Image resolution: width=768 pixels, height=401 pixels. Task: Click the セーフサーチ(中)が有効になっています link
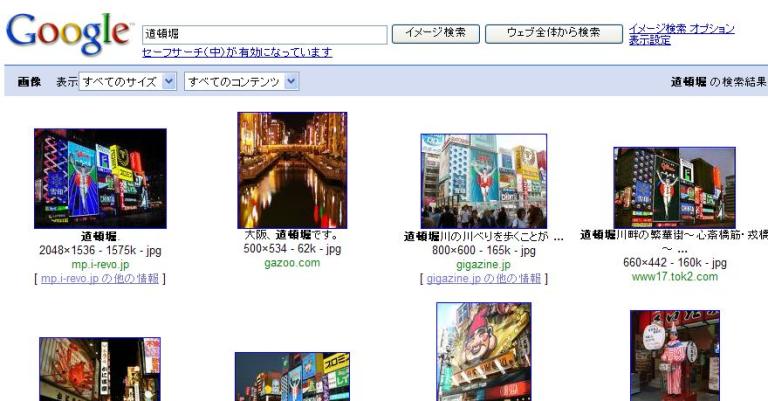(237, 52)
